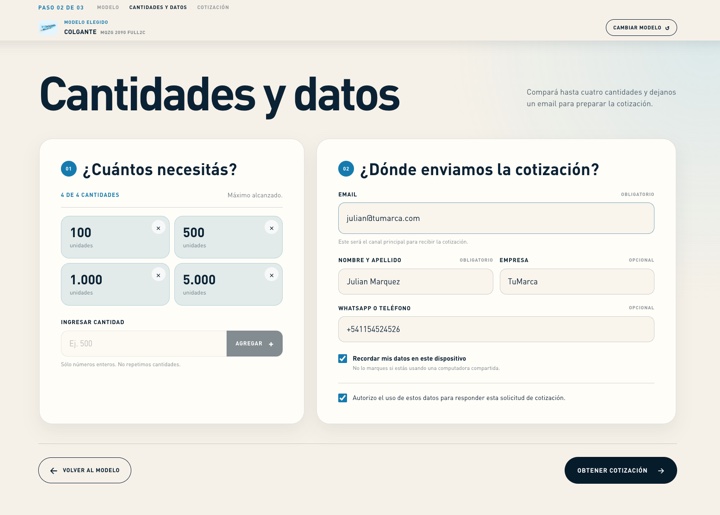Screen dimensions: 720x515
Task: Toggle Recordar mis datos en este dispositivo checkbox
Action: tap(343, 358)
